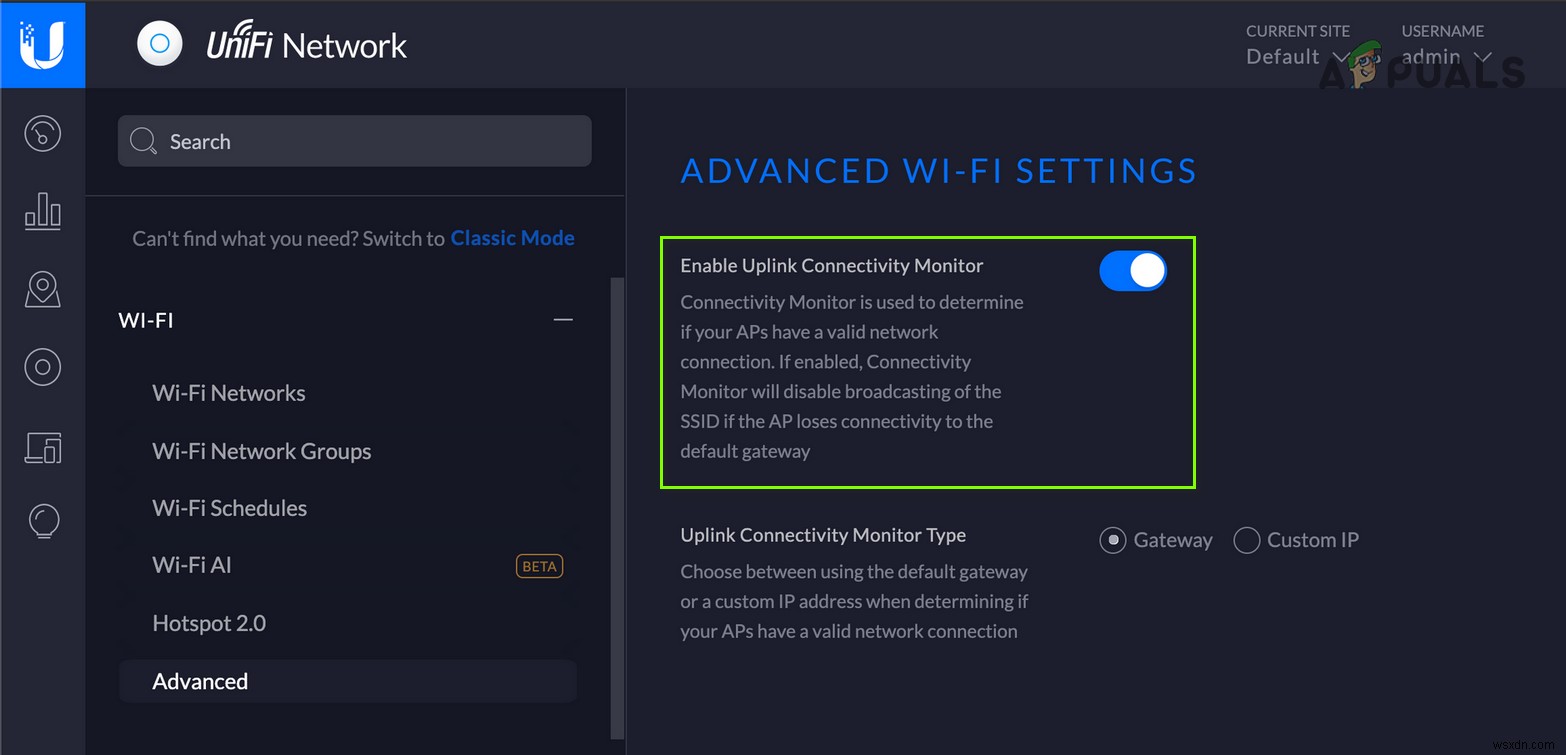
Task: Open Clients using the devices icon
Action: coord(43,448)
